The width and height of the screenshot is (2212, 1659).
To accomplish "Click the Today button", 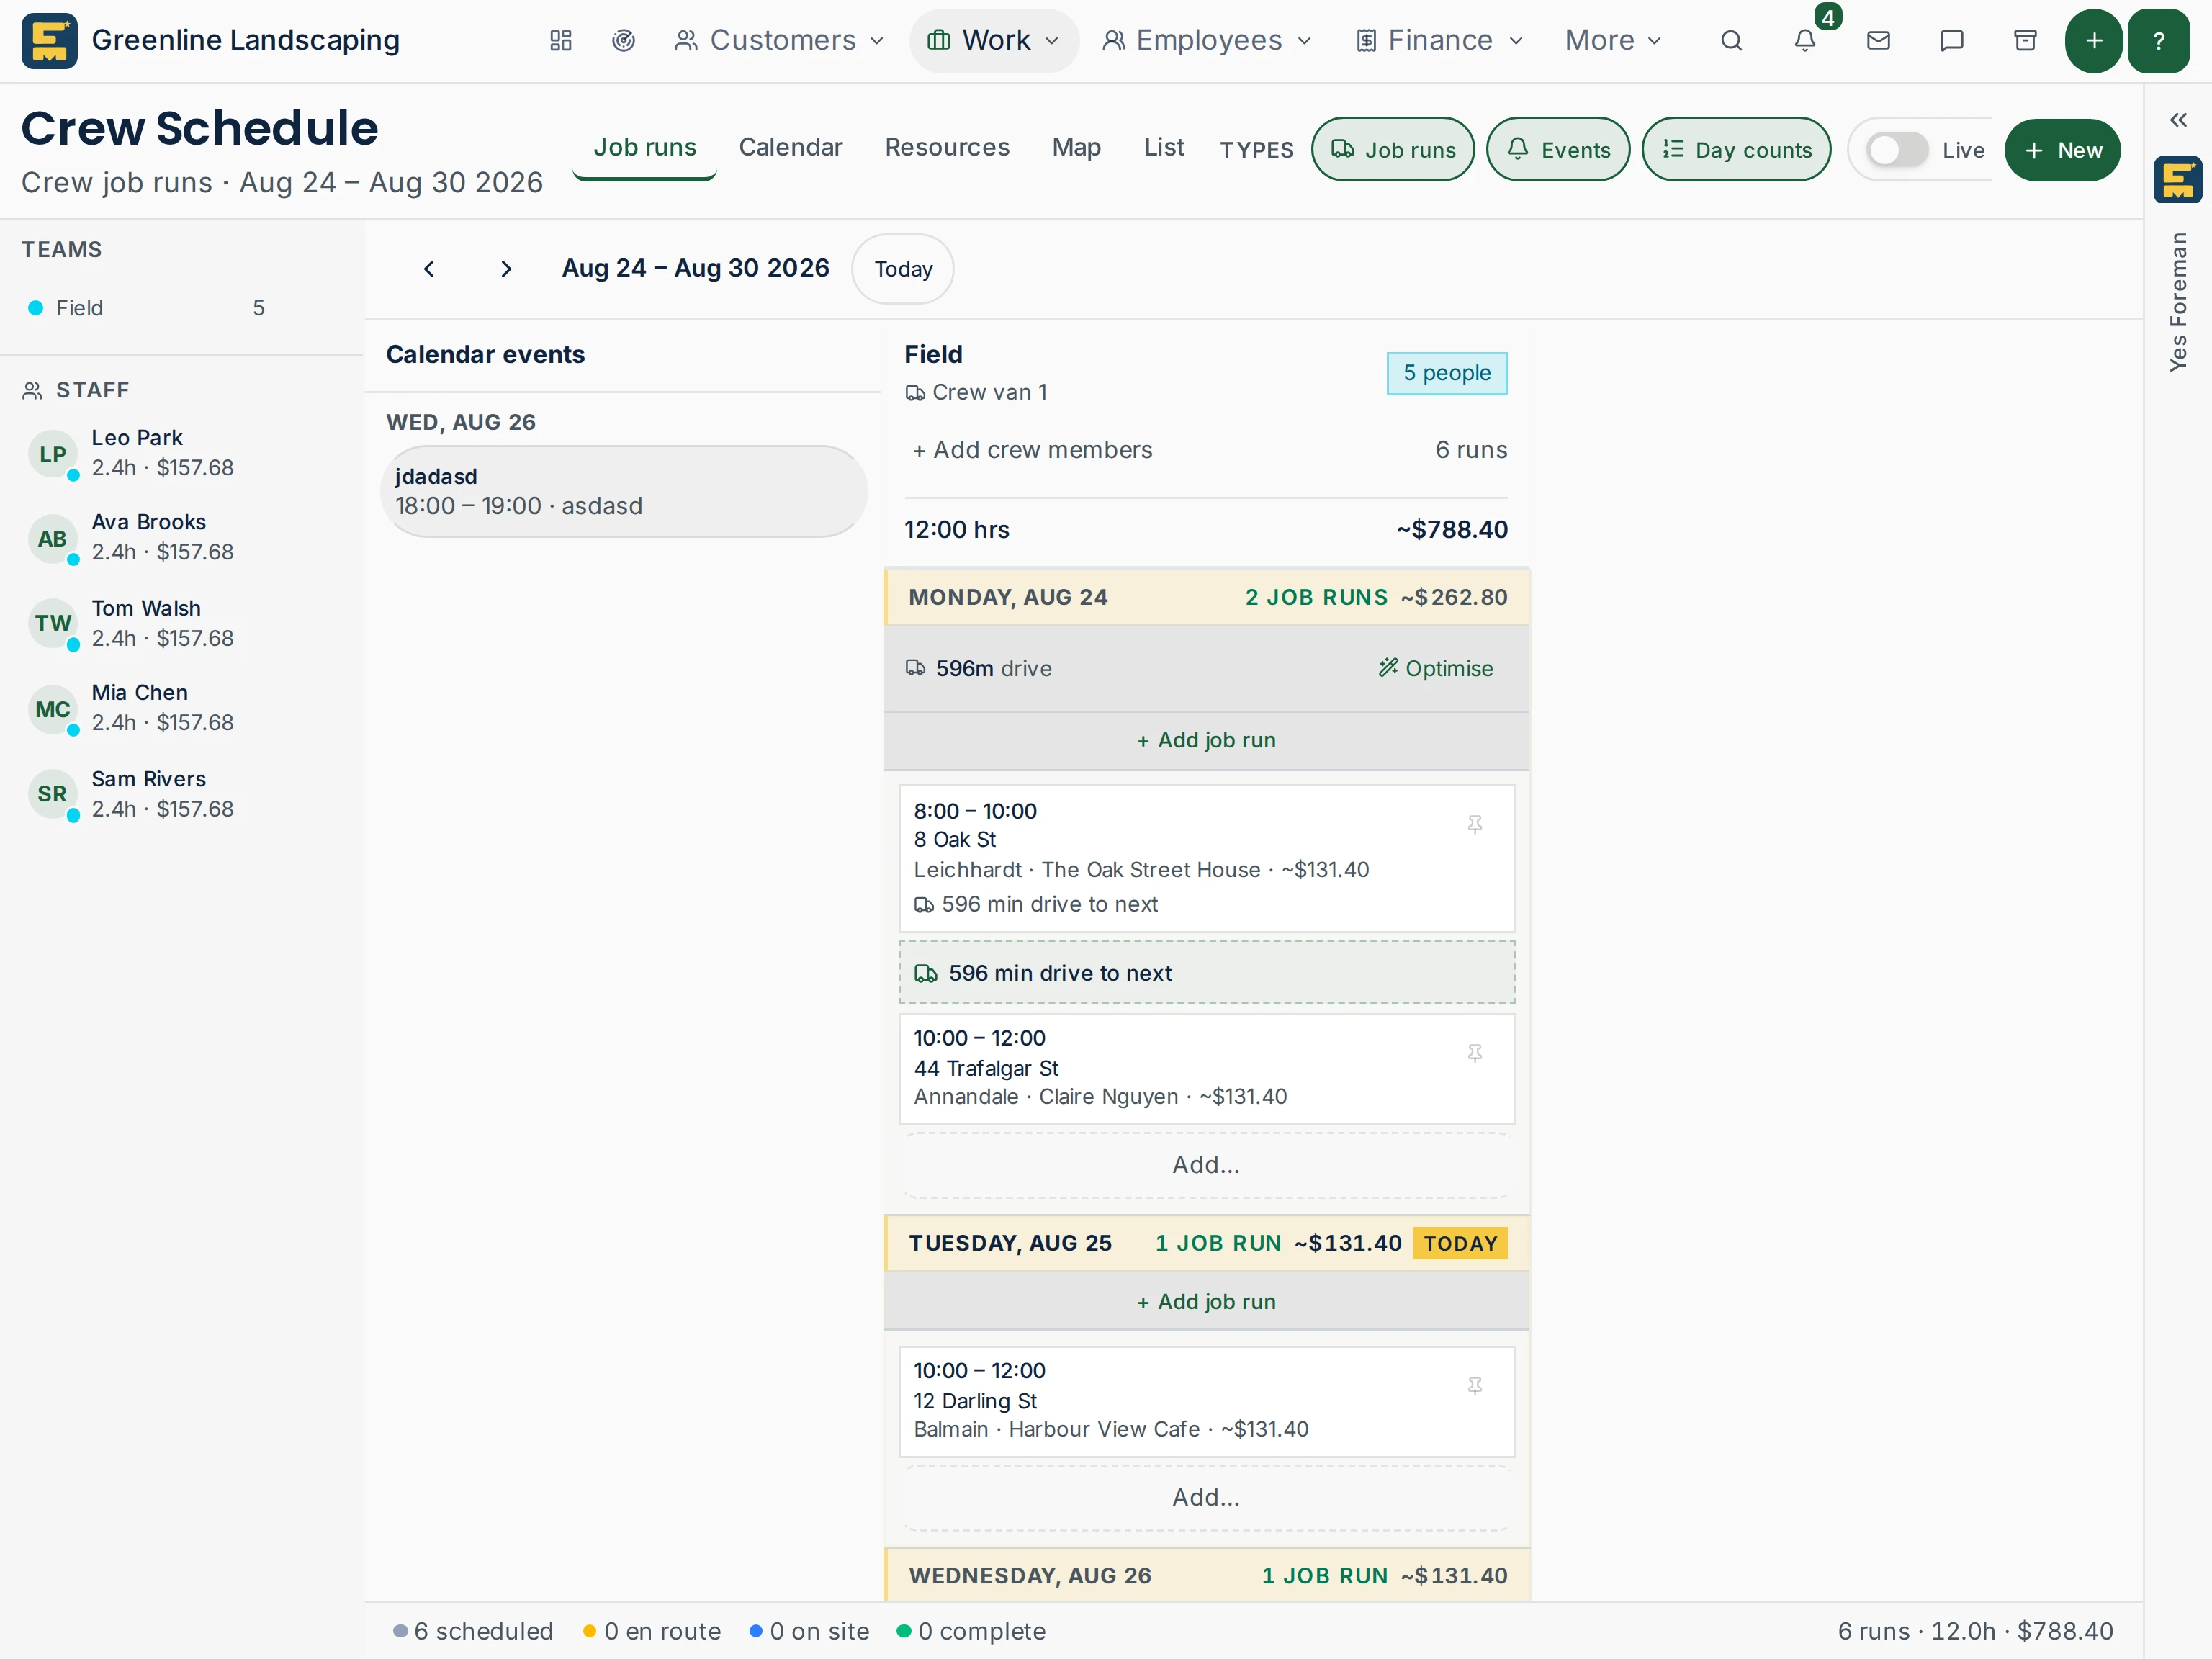I will point(902,268).
